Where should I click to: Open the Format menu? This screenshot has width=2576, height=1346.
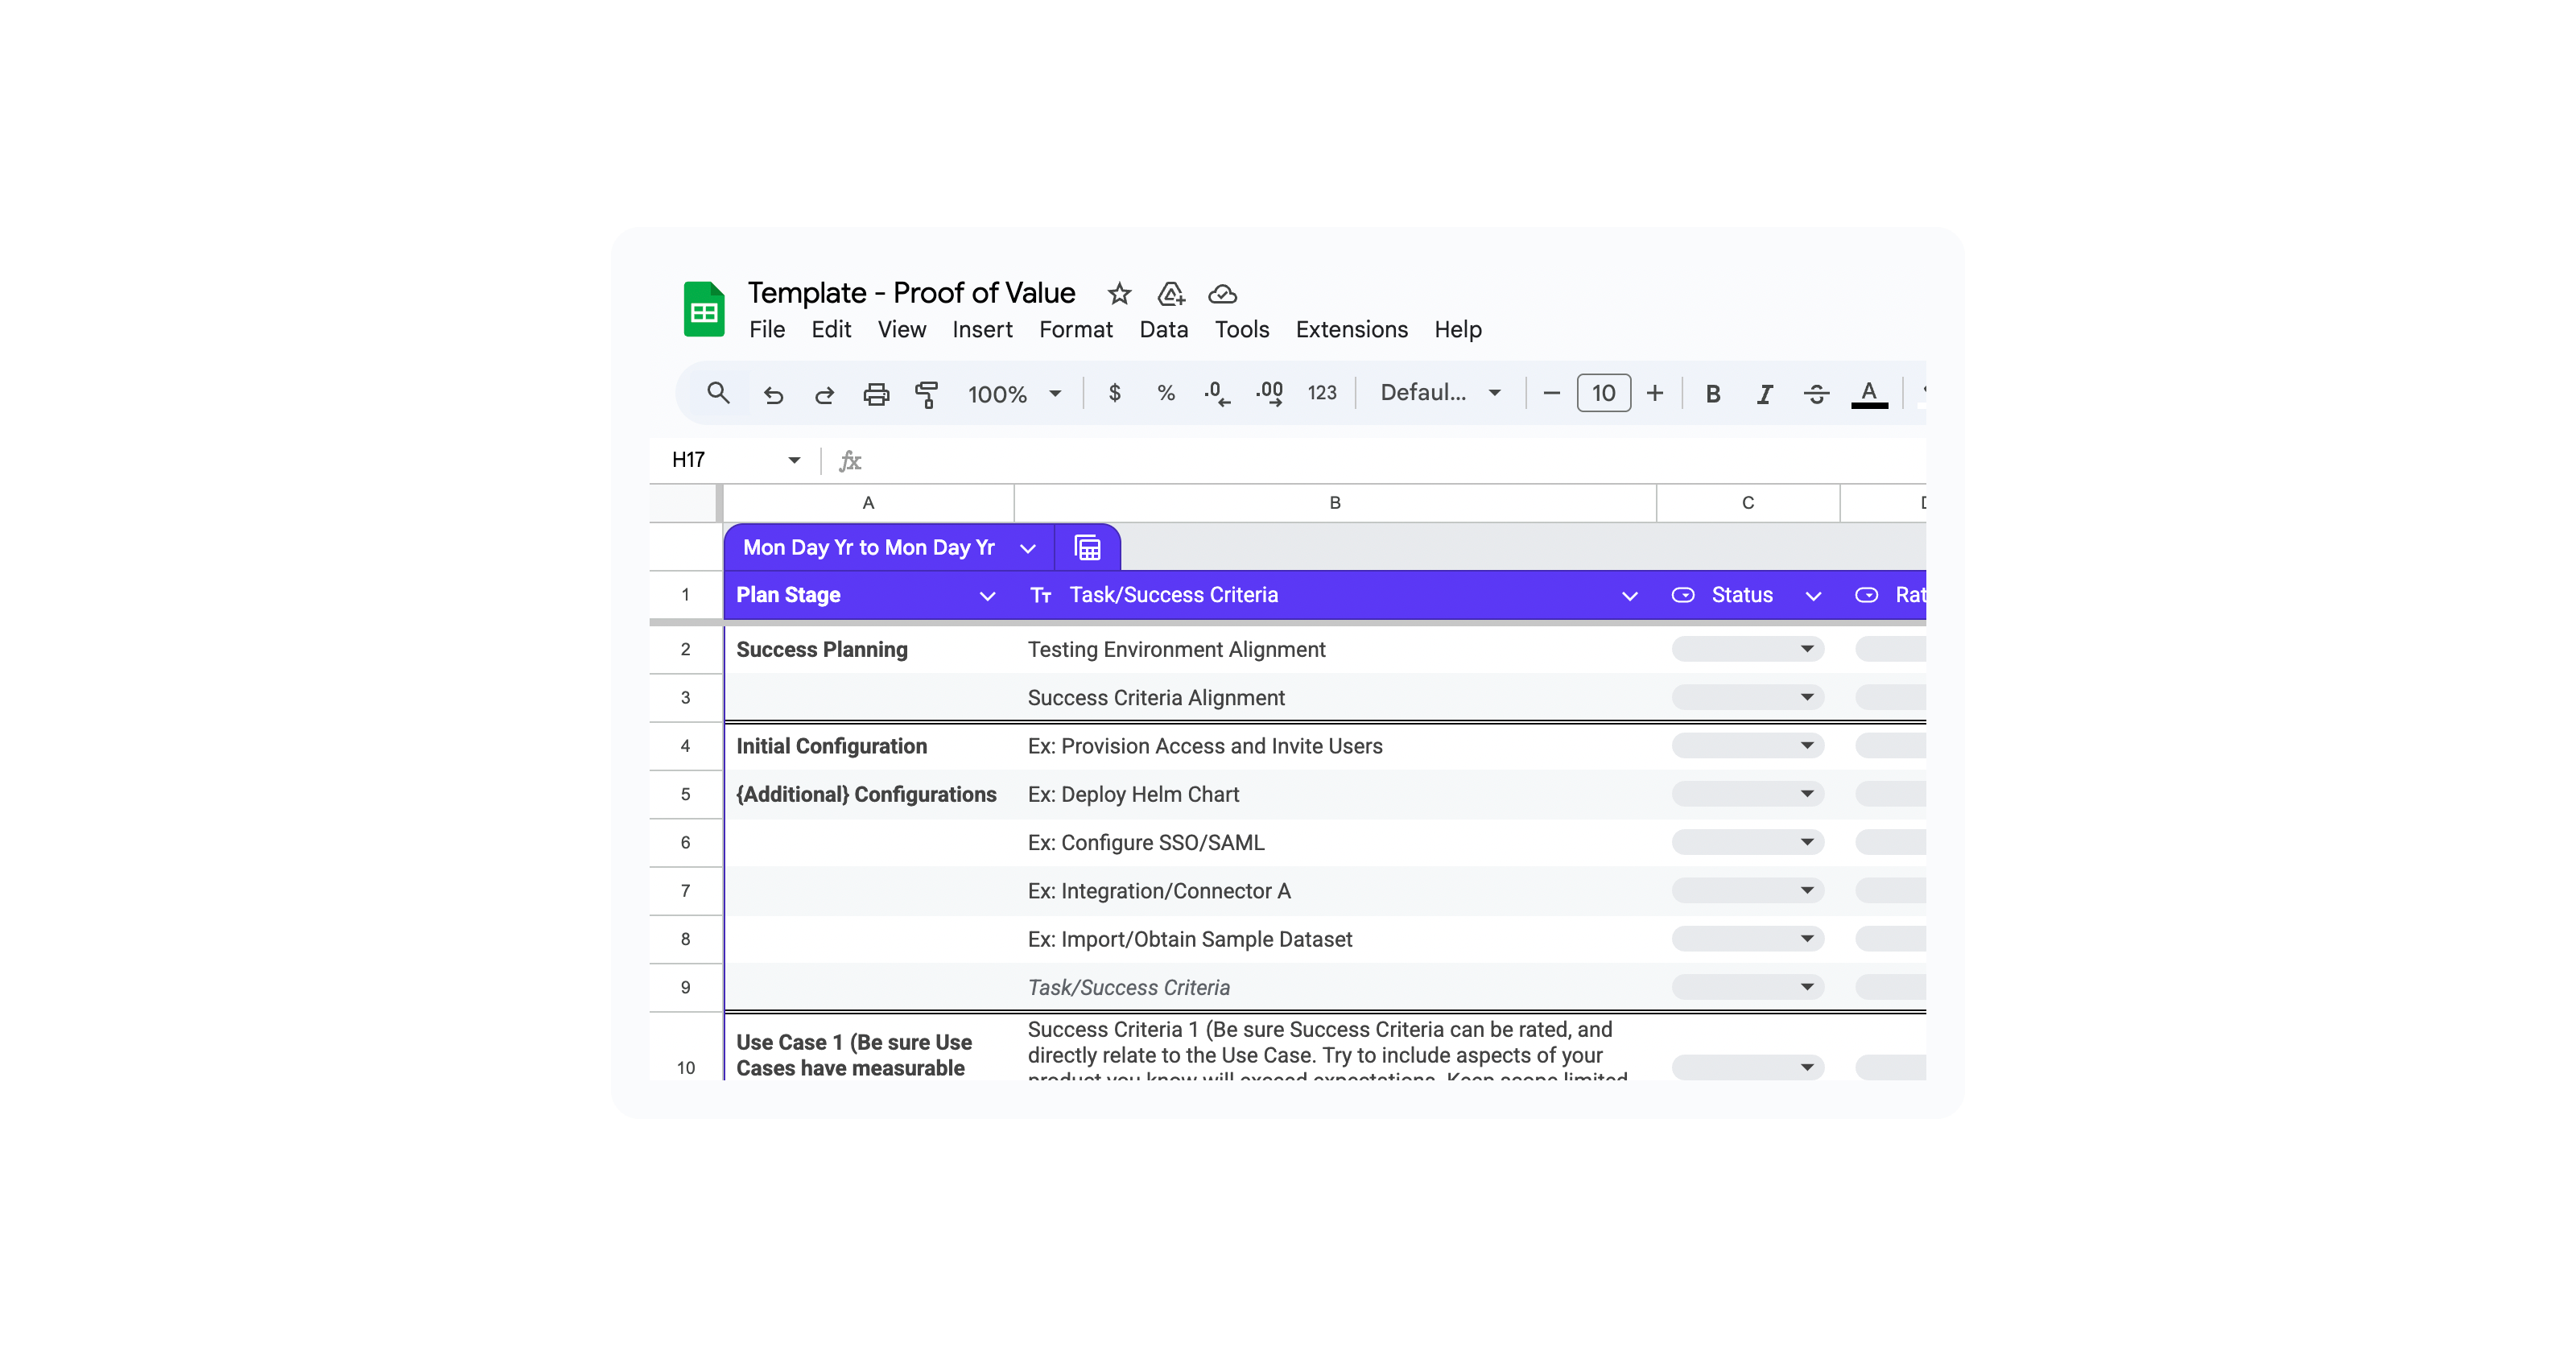(x=1075, y=330)
